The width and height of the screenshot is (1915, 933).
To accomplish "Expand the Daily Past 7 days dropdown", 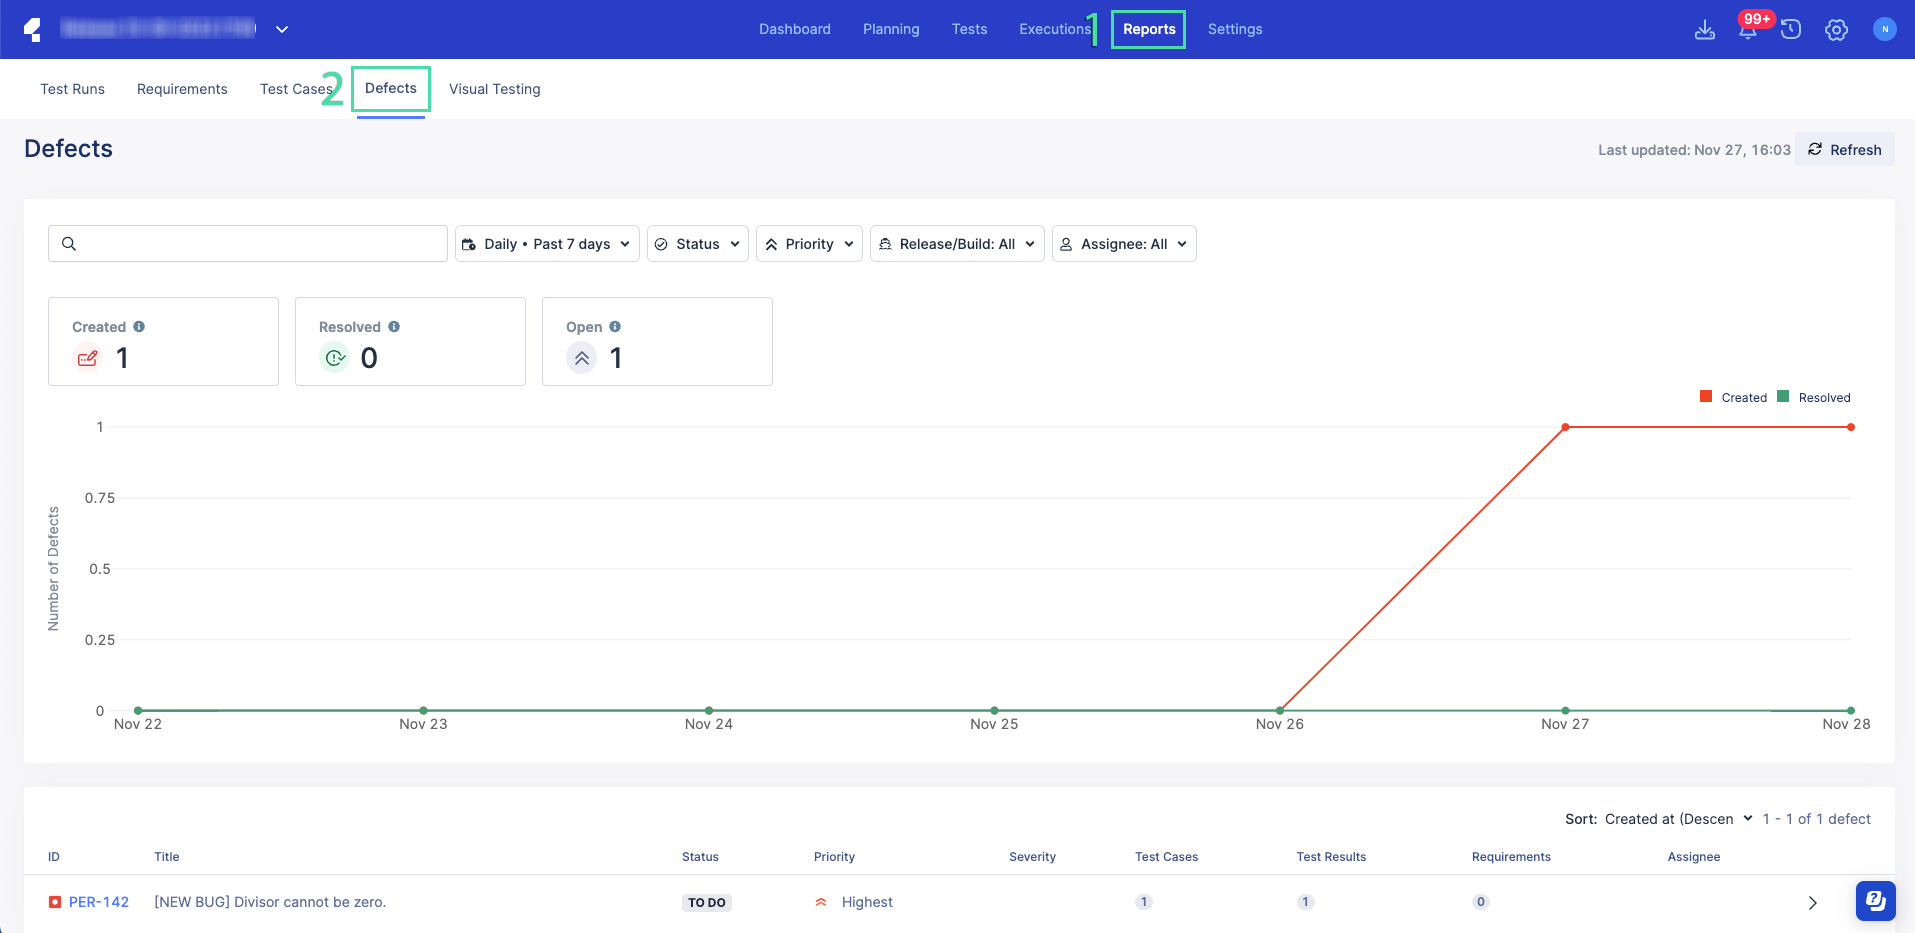I will (547, 244).
